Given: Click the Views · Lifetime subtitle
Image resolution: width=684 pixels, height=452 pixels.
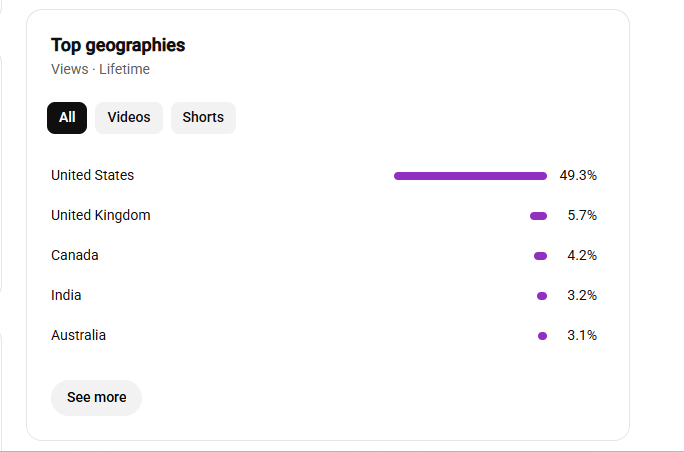Looking at the screenshot, I should 100,69.
